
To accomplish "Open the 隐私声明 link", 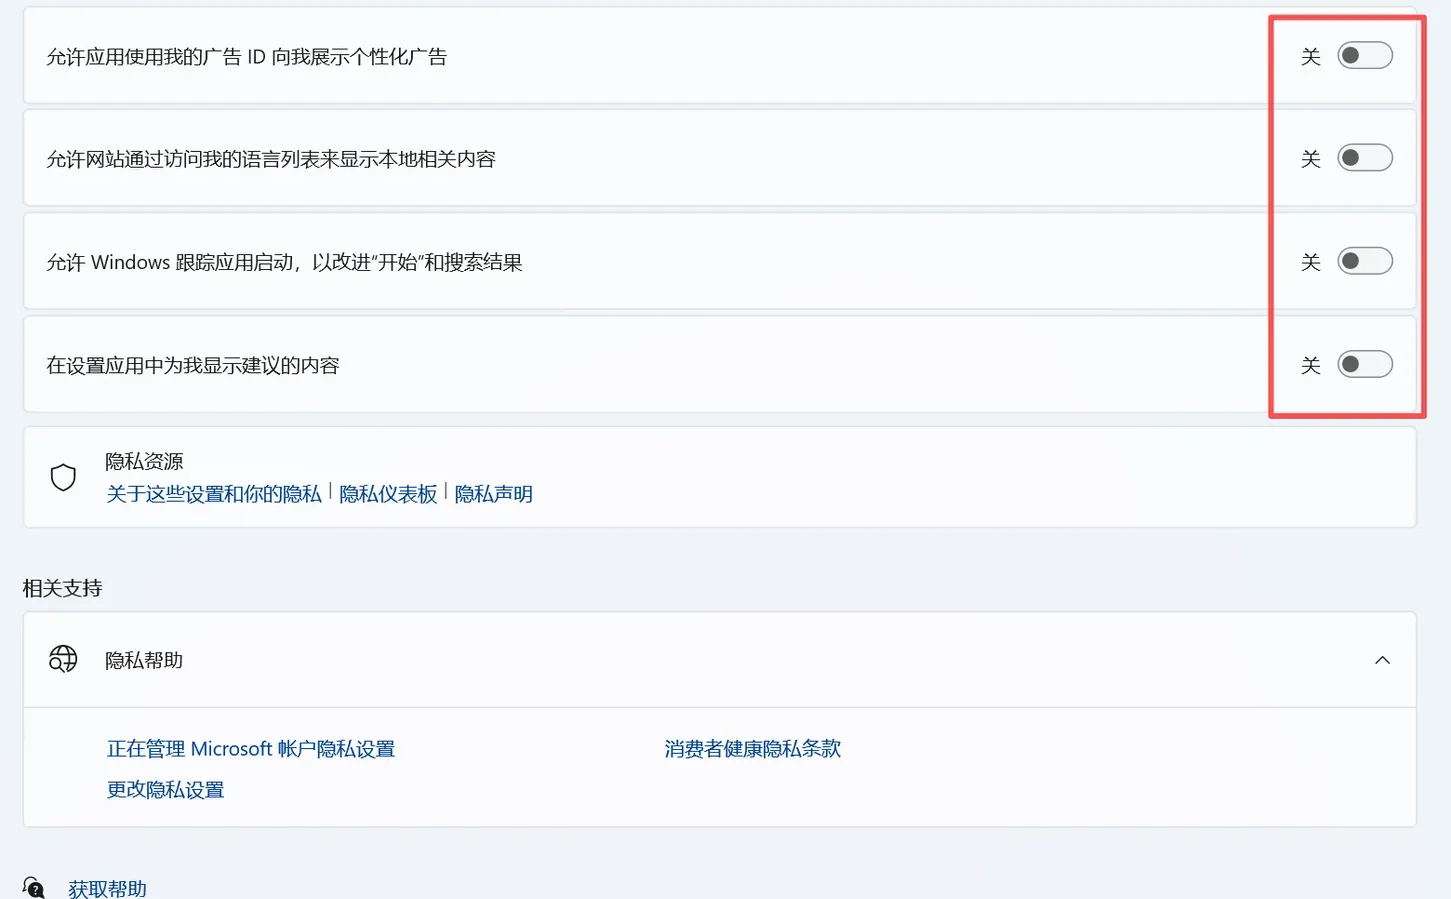I will pyautogui.click(x=493, y=494).
